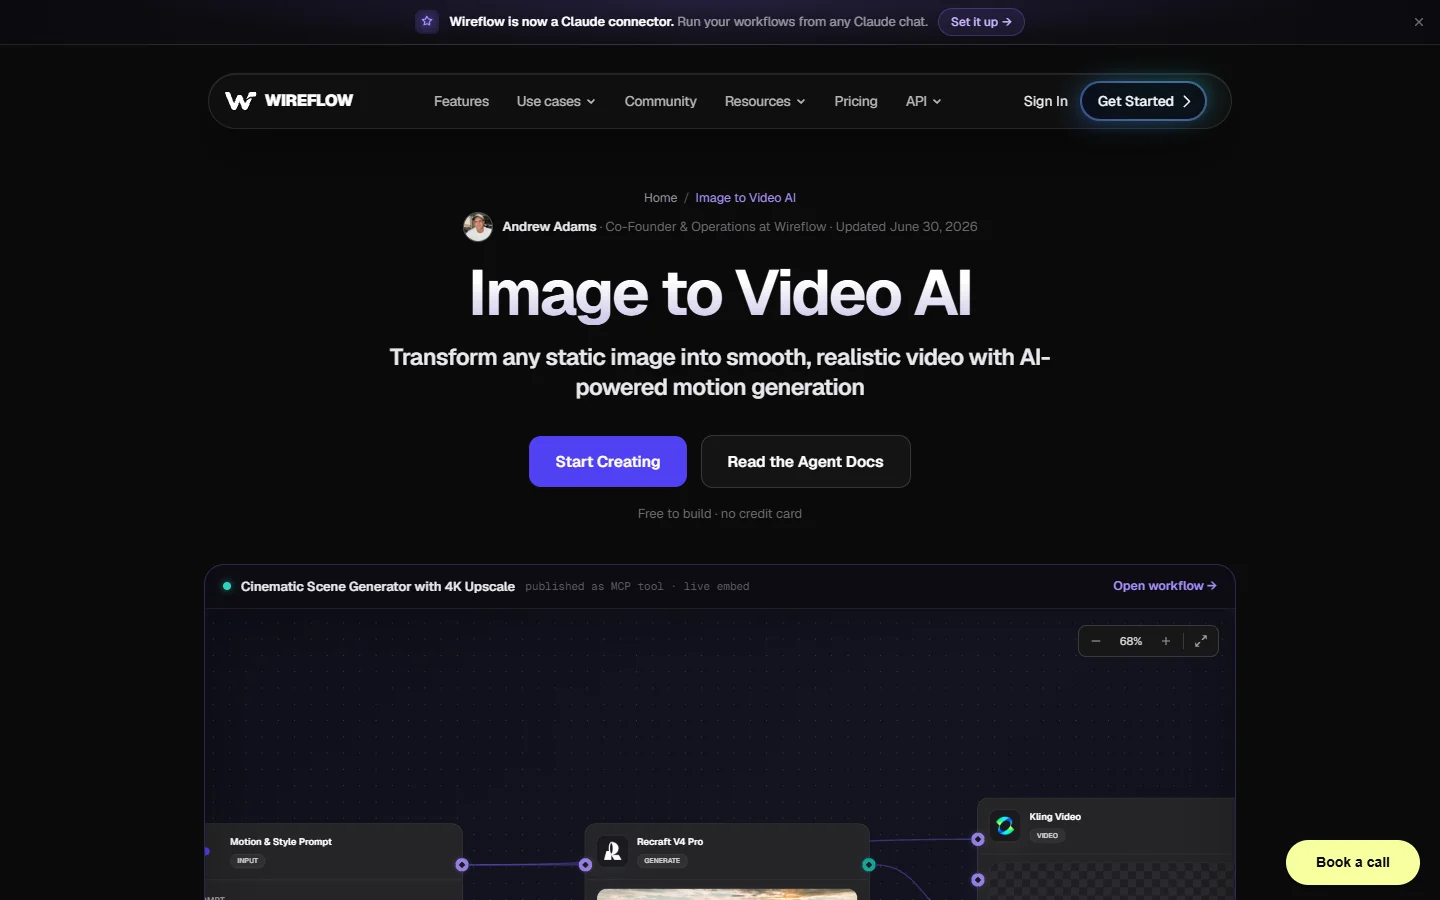Viewport: 1440px width, 900px height.
Task: Click the Recraft V4 Pro node icon
Action: click(x=613, y=851)
